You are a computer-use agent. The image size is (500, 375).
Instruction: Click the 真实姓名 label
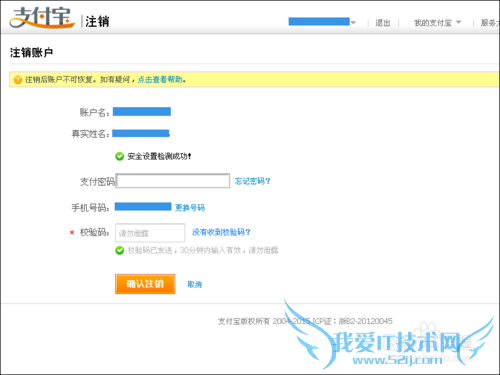coord(90,134)
